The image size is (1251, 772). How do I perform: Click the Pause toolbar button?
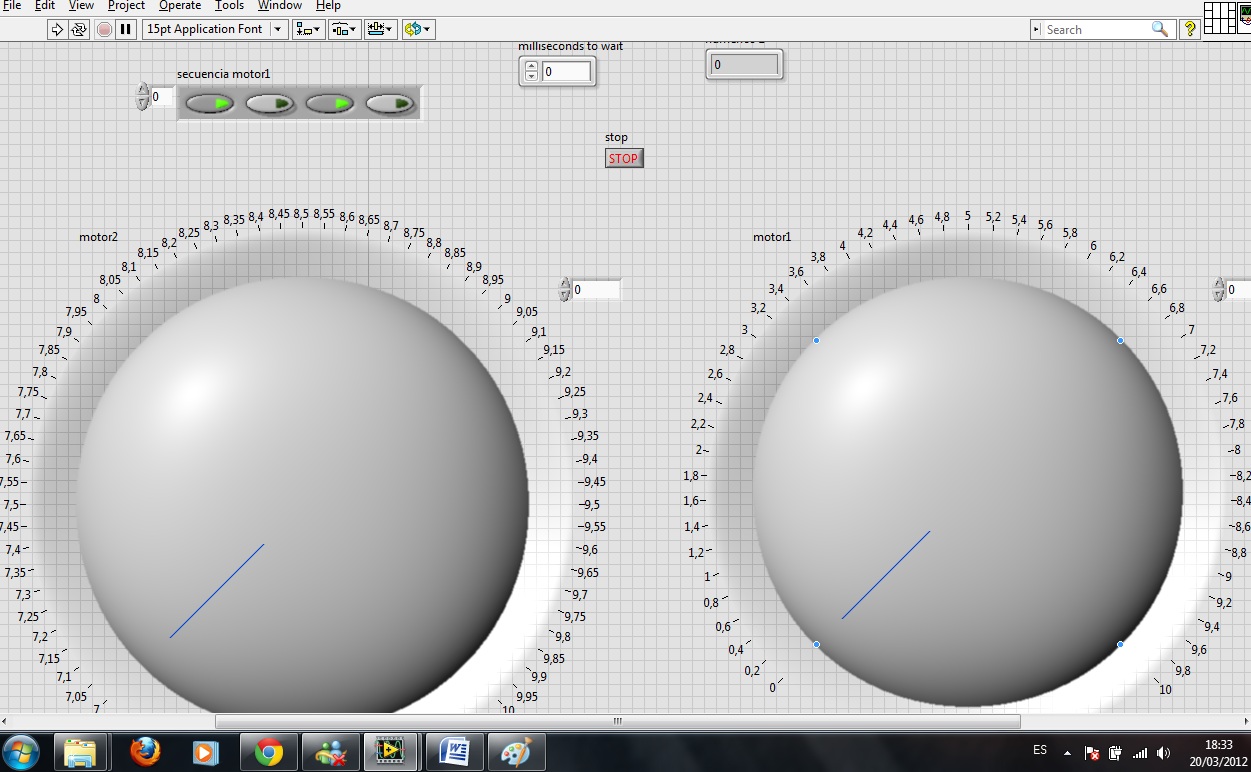click(x=126, y=29)
